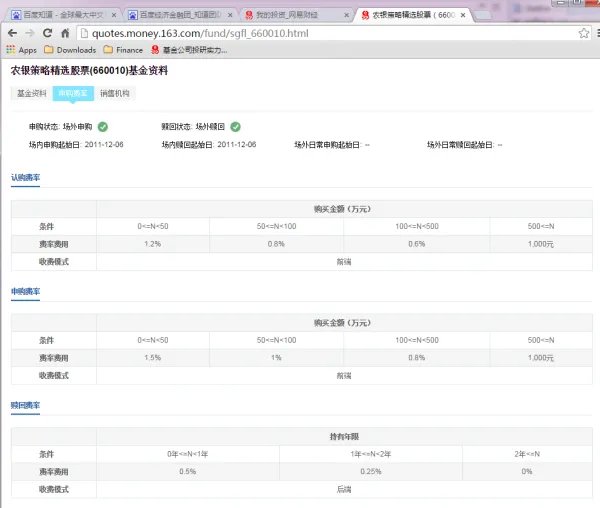The image size is (600, 508).
Task: Click page title 农银策略精选股票(660010)基金资料
Action: click(89, 70)
